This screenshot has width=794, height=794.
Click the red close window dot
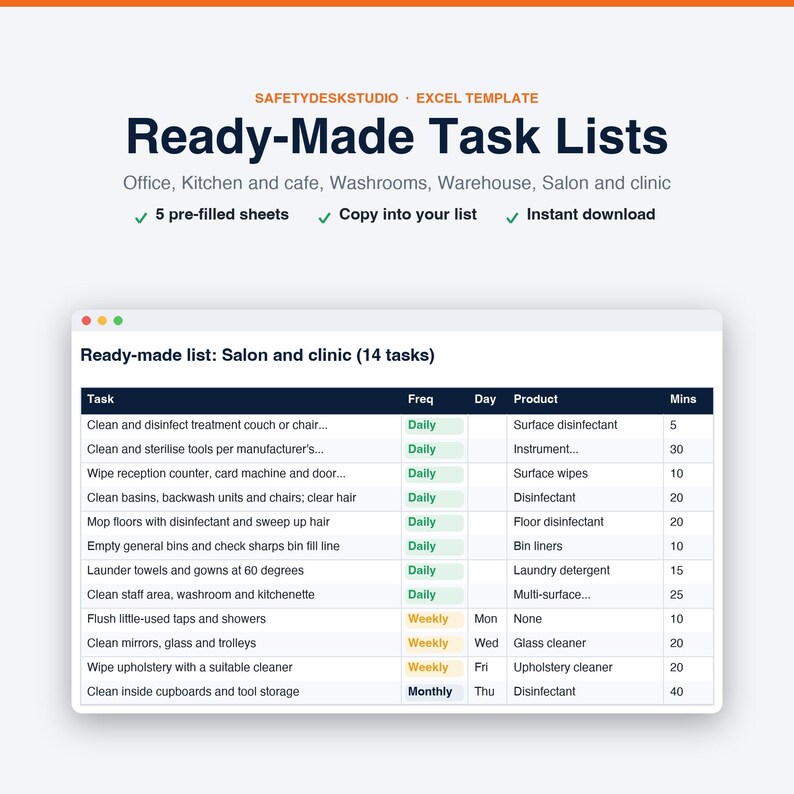pyautogui.click(x=86, y=321)
